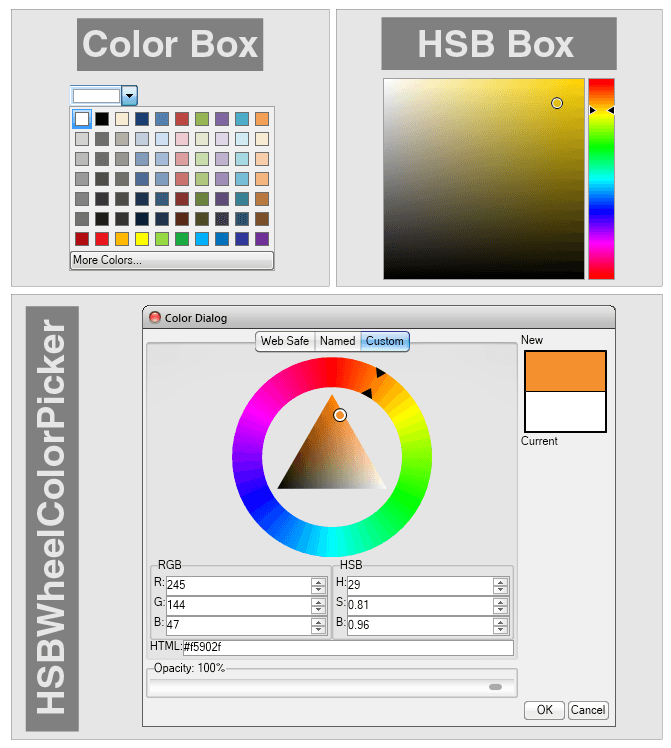Click the More Colors... button
The width and height of the screenshot is (671, 748).
(171, 261)
